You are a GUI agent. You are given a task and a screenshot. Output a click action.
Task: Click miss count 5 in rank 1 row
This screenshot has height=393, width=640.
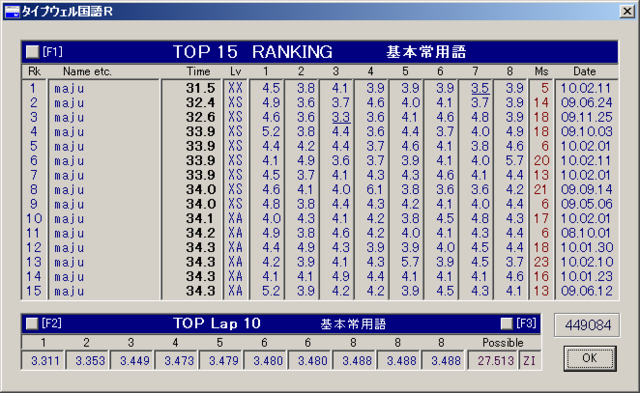pos(545,88)
